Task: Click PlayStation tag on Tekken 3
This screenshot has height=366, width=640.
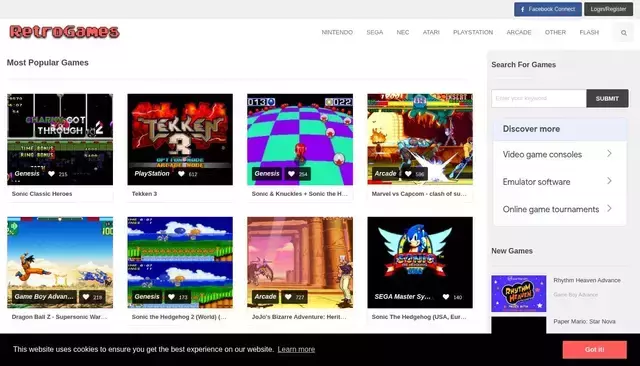Action: pos(152,173)
